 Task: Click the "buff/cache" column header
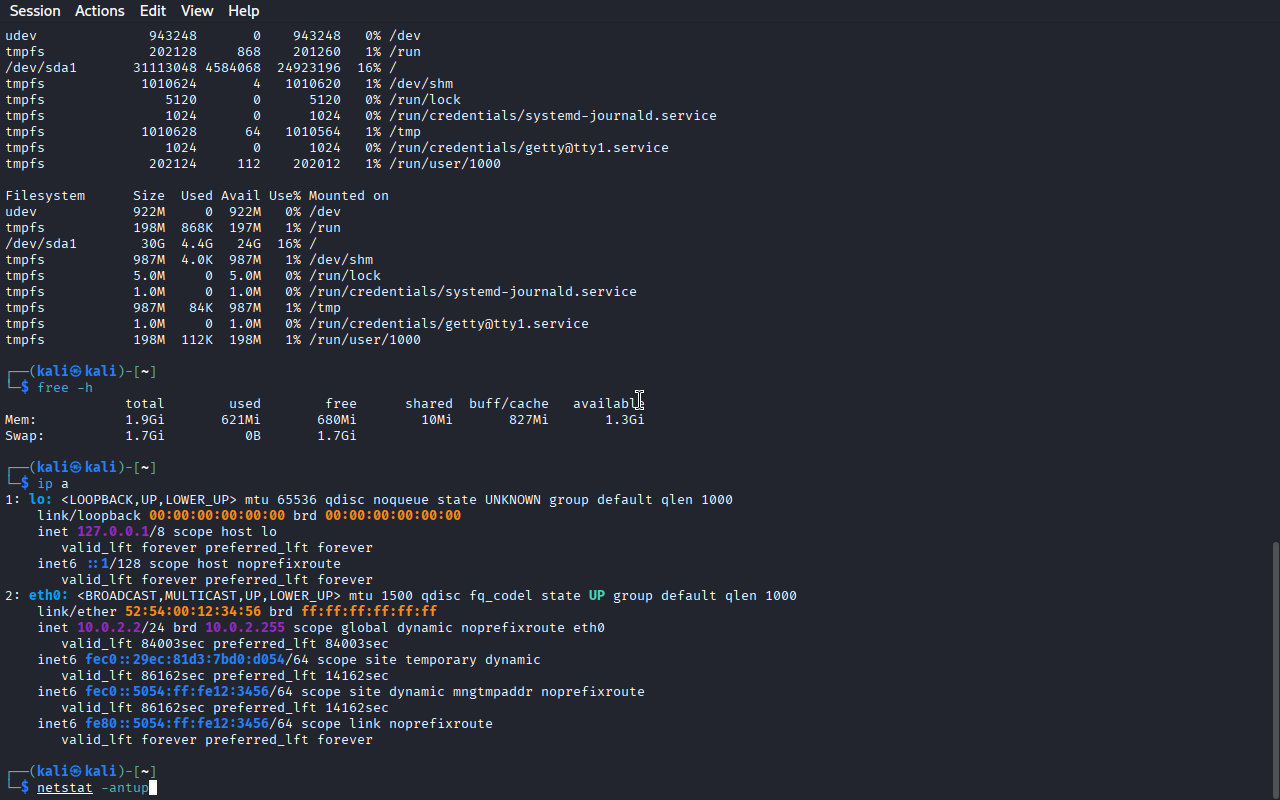[x=508, y=404]
